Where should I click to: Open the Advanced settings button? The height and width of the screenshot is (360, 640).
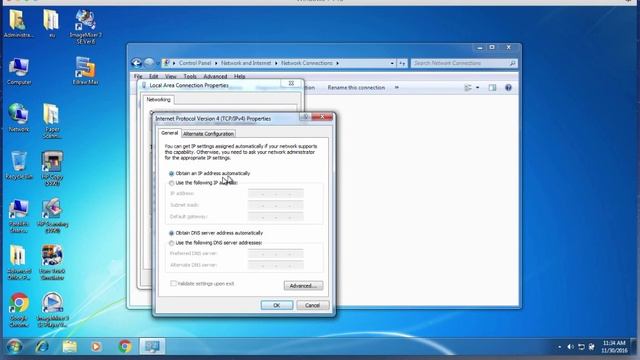(303, 286)
